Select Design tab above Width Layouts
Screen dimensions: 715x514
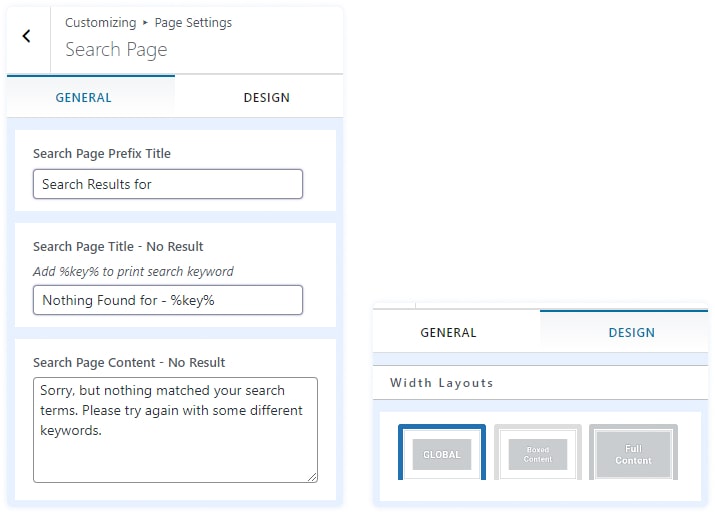point(631,333)
